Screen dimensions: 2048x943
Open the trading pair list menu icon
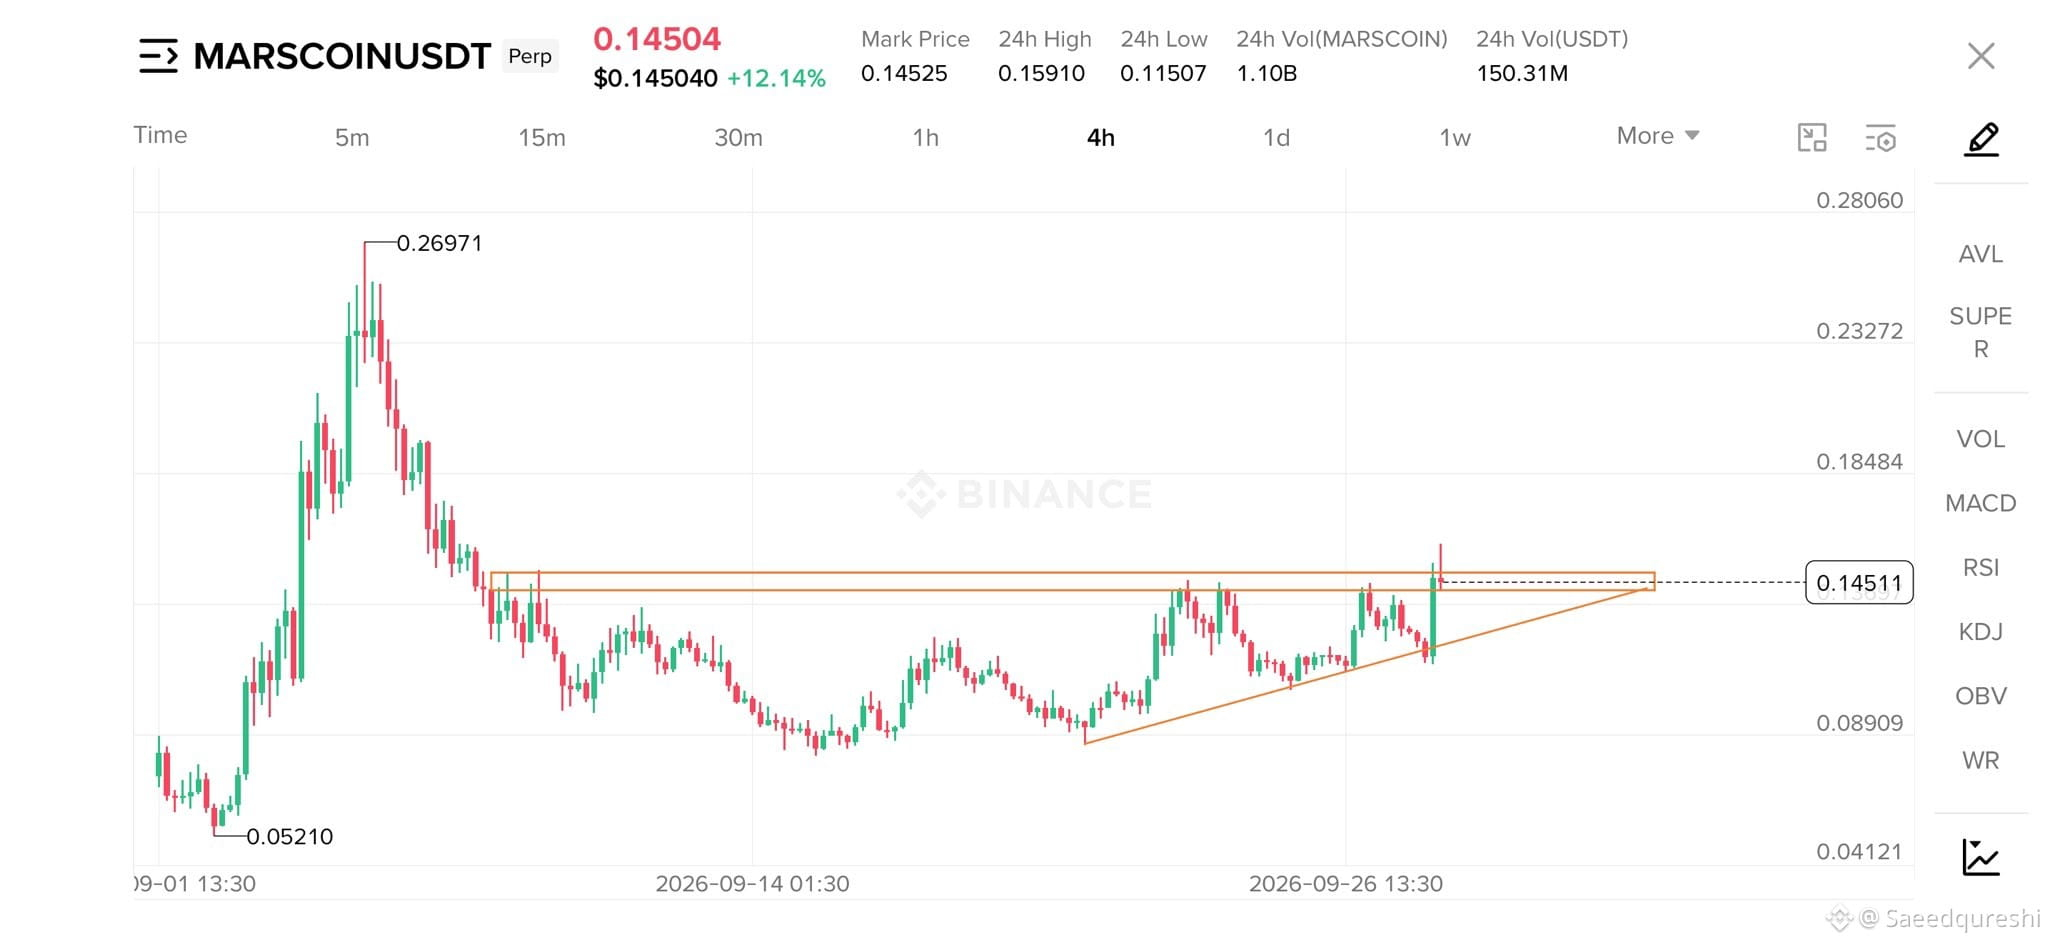(x=158, y=56)
